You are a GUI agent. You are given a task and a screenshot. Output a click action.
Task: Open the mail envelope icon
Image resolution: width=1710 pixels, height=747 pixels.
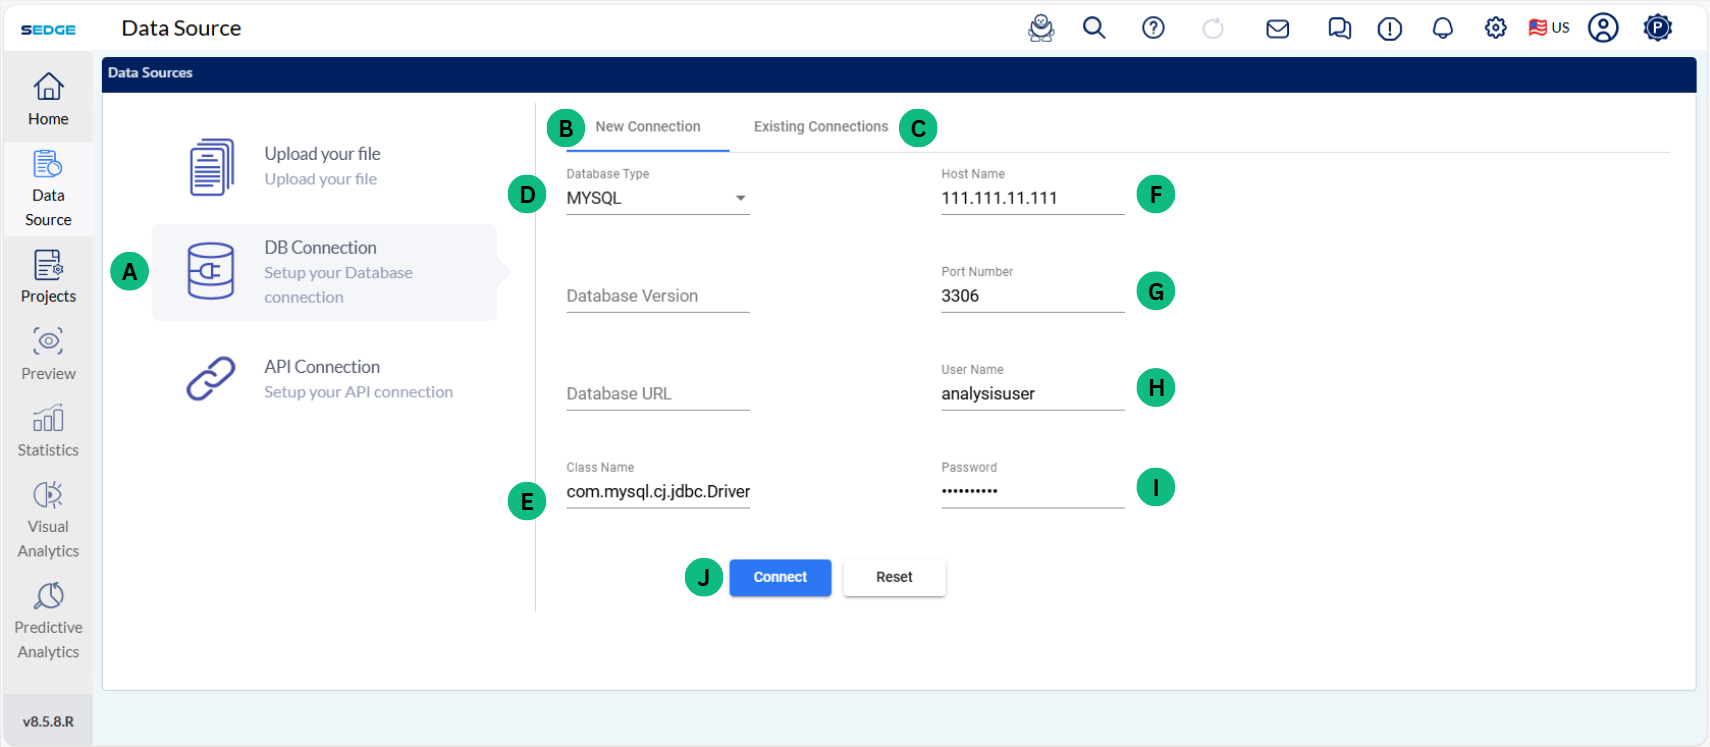tap(1277, 29)
